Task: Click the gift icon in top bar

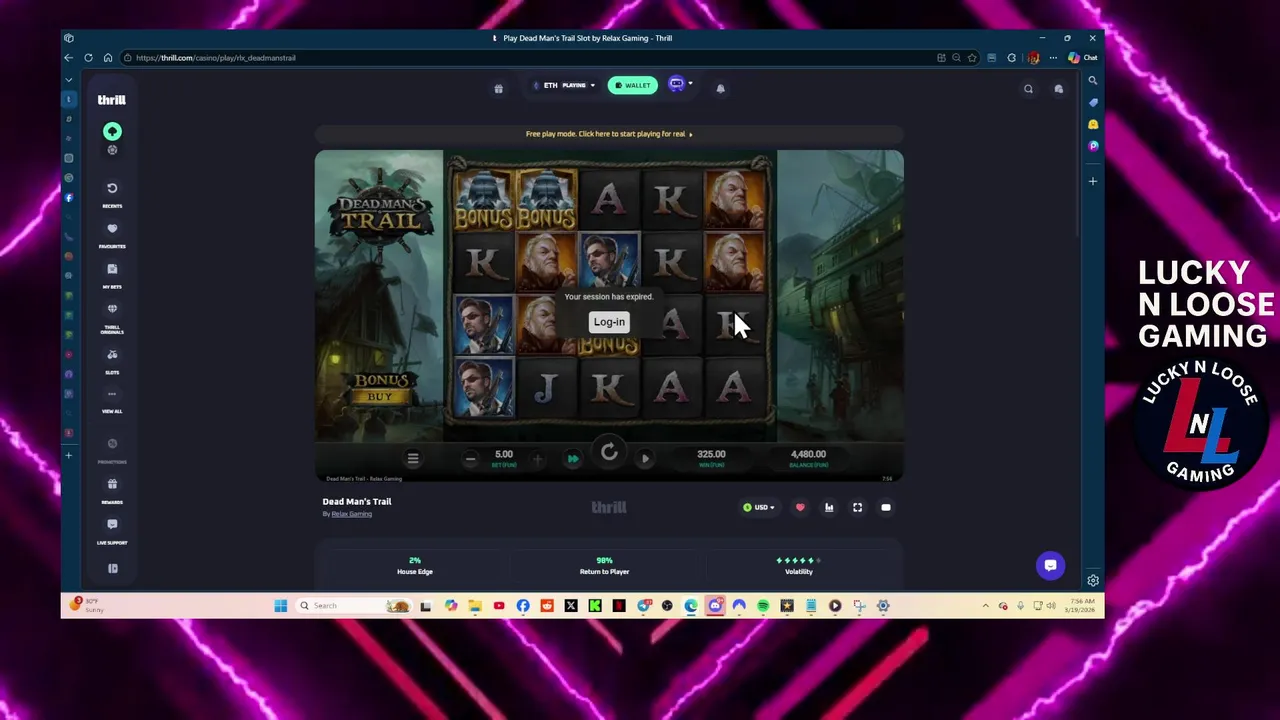Action: (x=498, y=88)
